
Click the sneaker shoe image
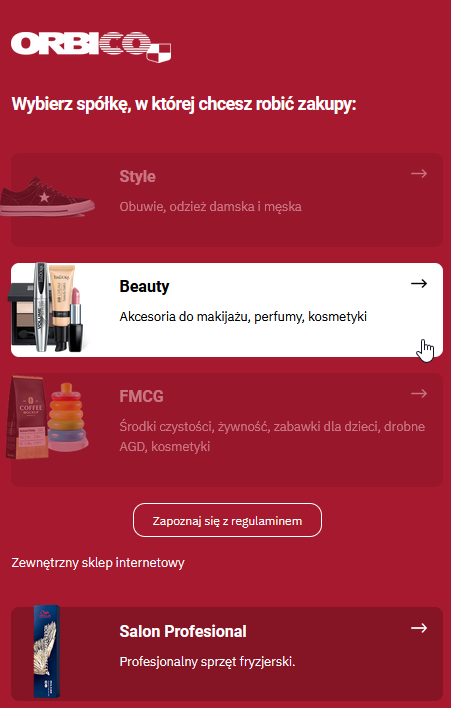click(x=47, y=197)
